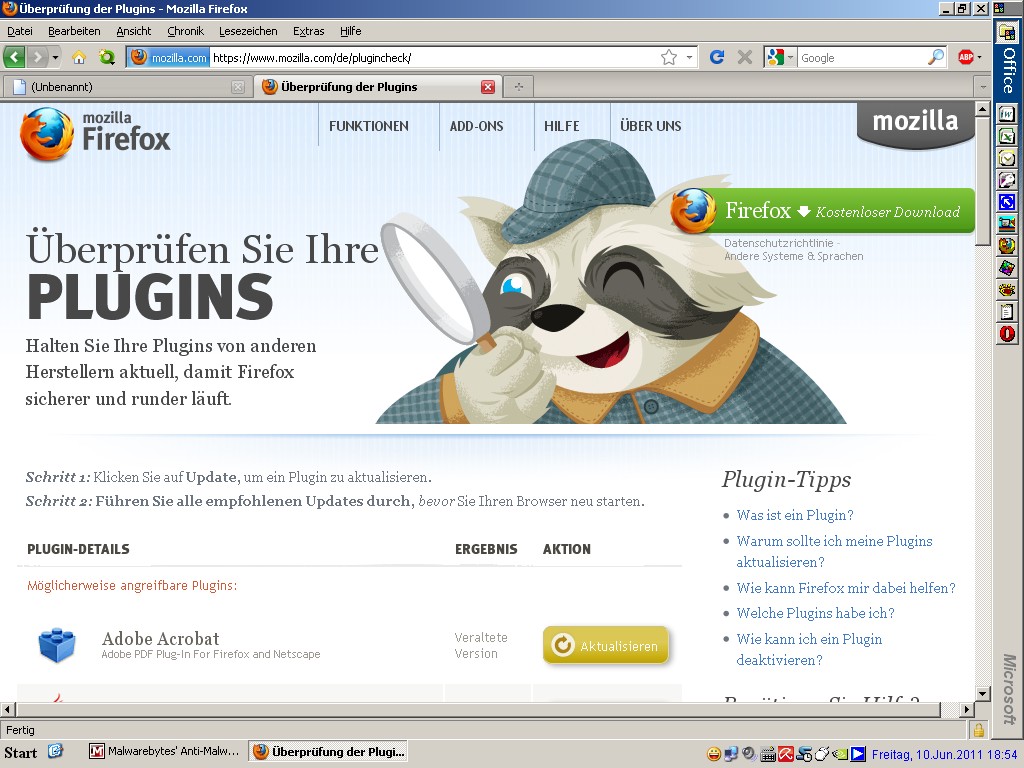
Task: Click the green refresh toolbar icon beside Home
Action: tap(106, 57)
